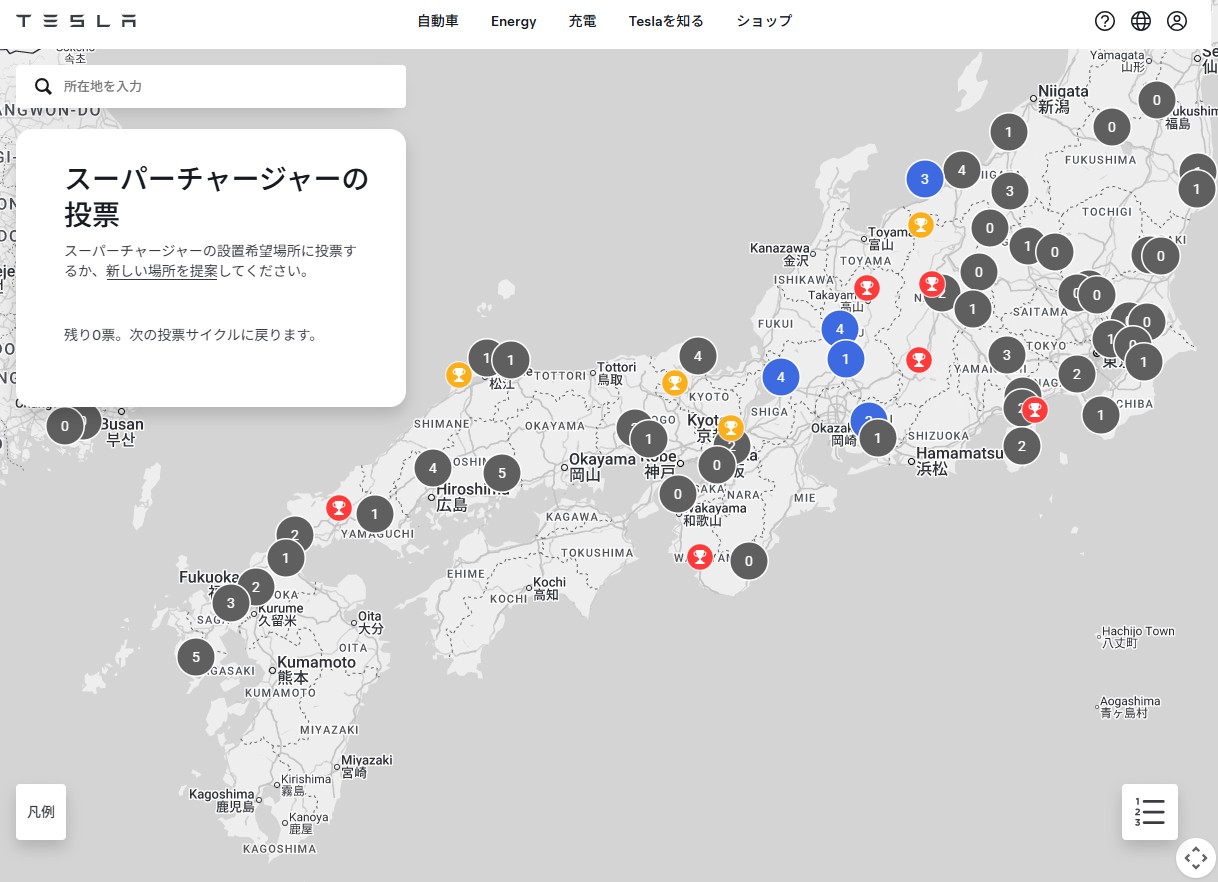Open the help question mark icon

click(1105, 21)
